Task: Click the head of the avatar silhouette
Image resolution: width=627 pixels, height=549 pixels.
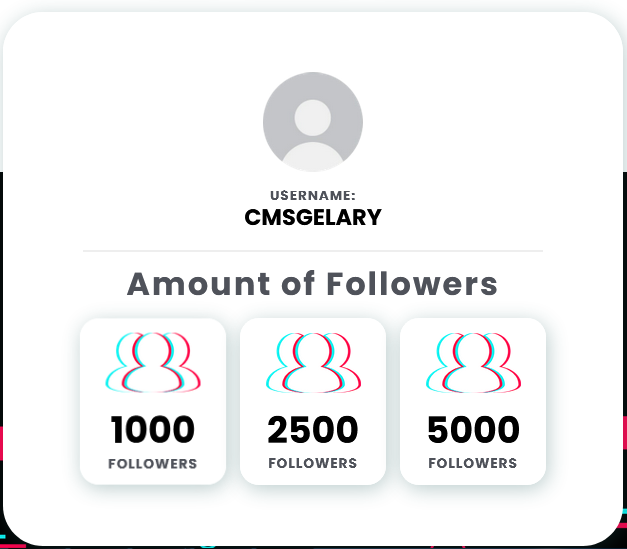Action: (313, 117)
